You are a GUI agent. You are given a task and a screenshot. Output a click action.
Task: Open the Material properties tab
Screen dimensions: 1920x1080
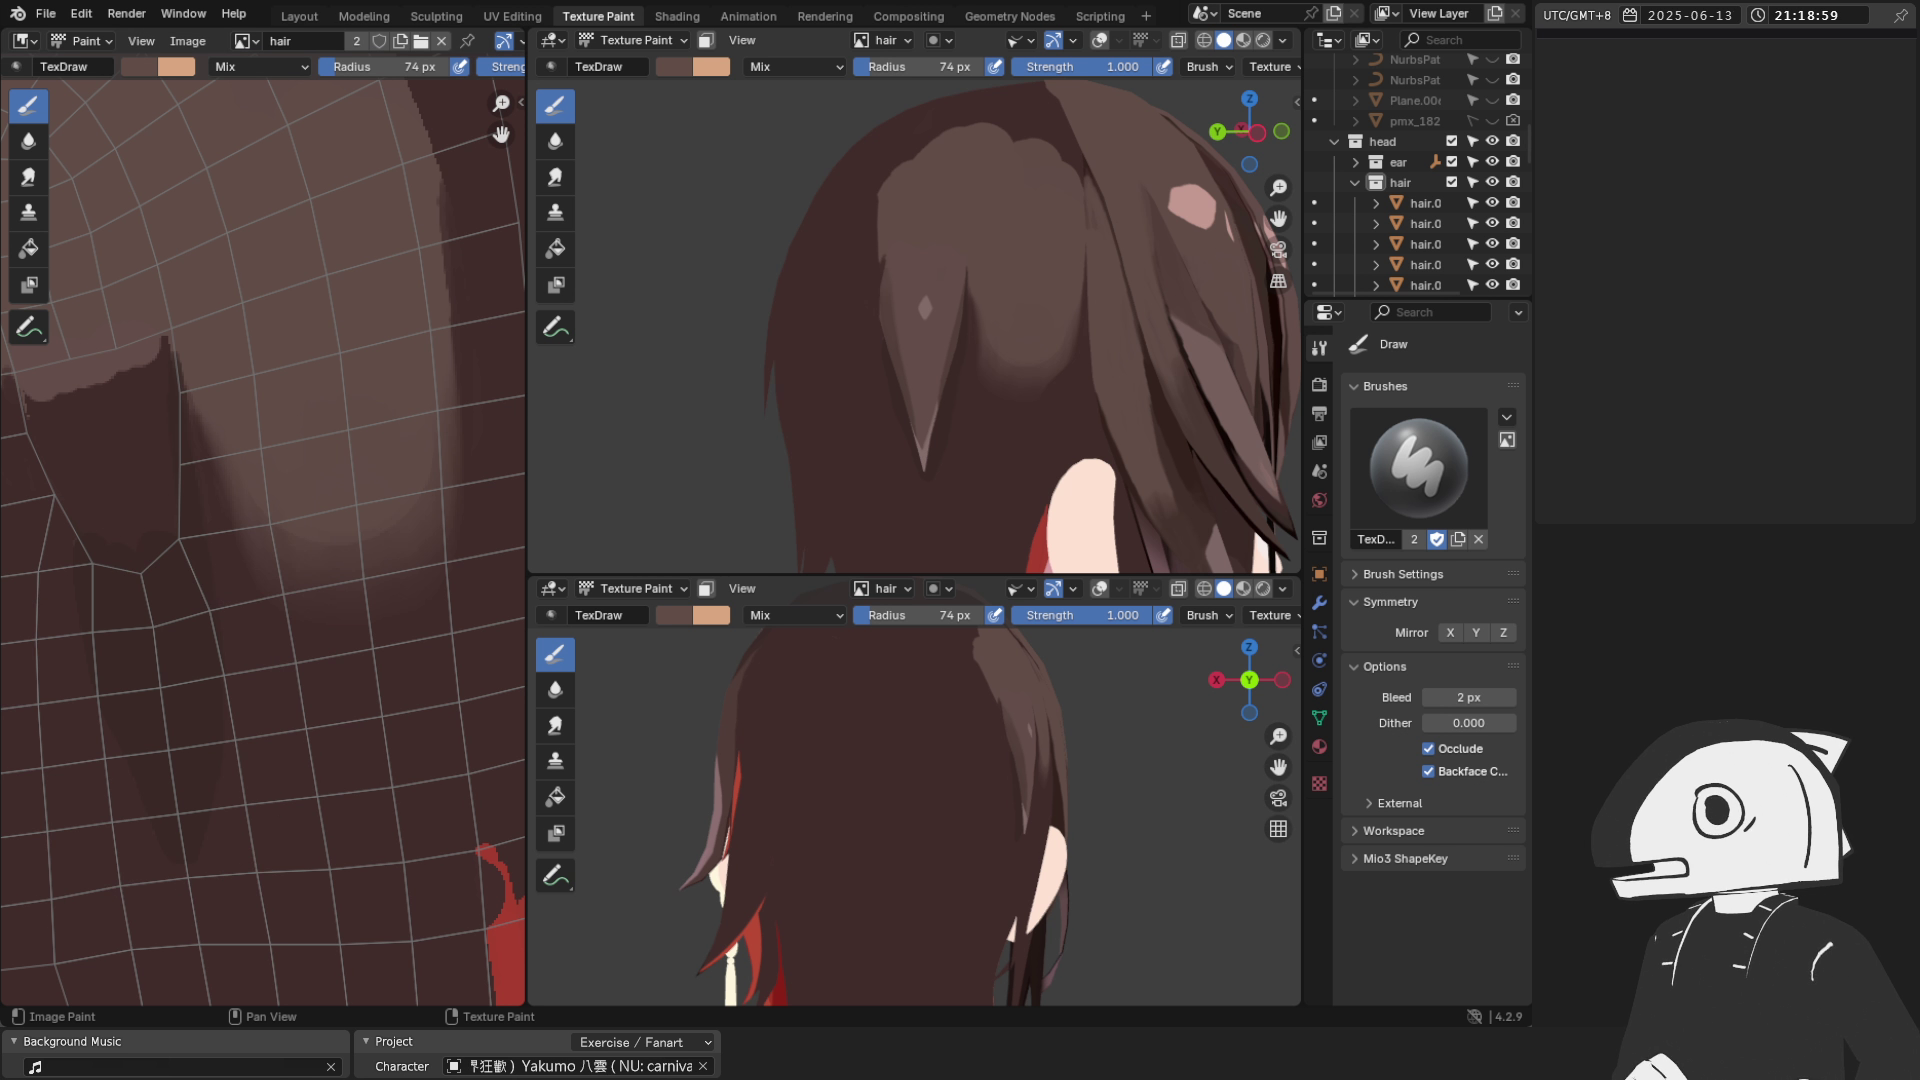(1319, 747)
